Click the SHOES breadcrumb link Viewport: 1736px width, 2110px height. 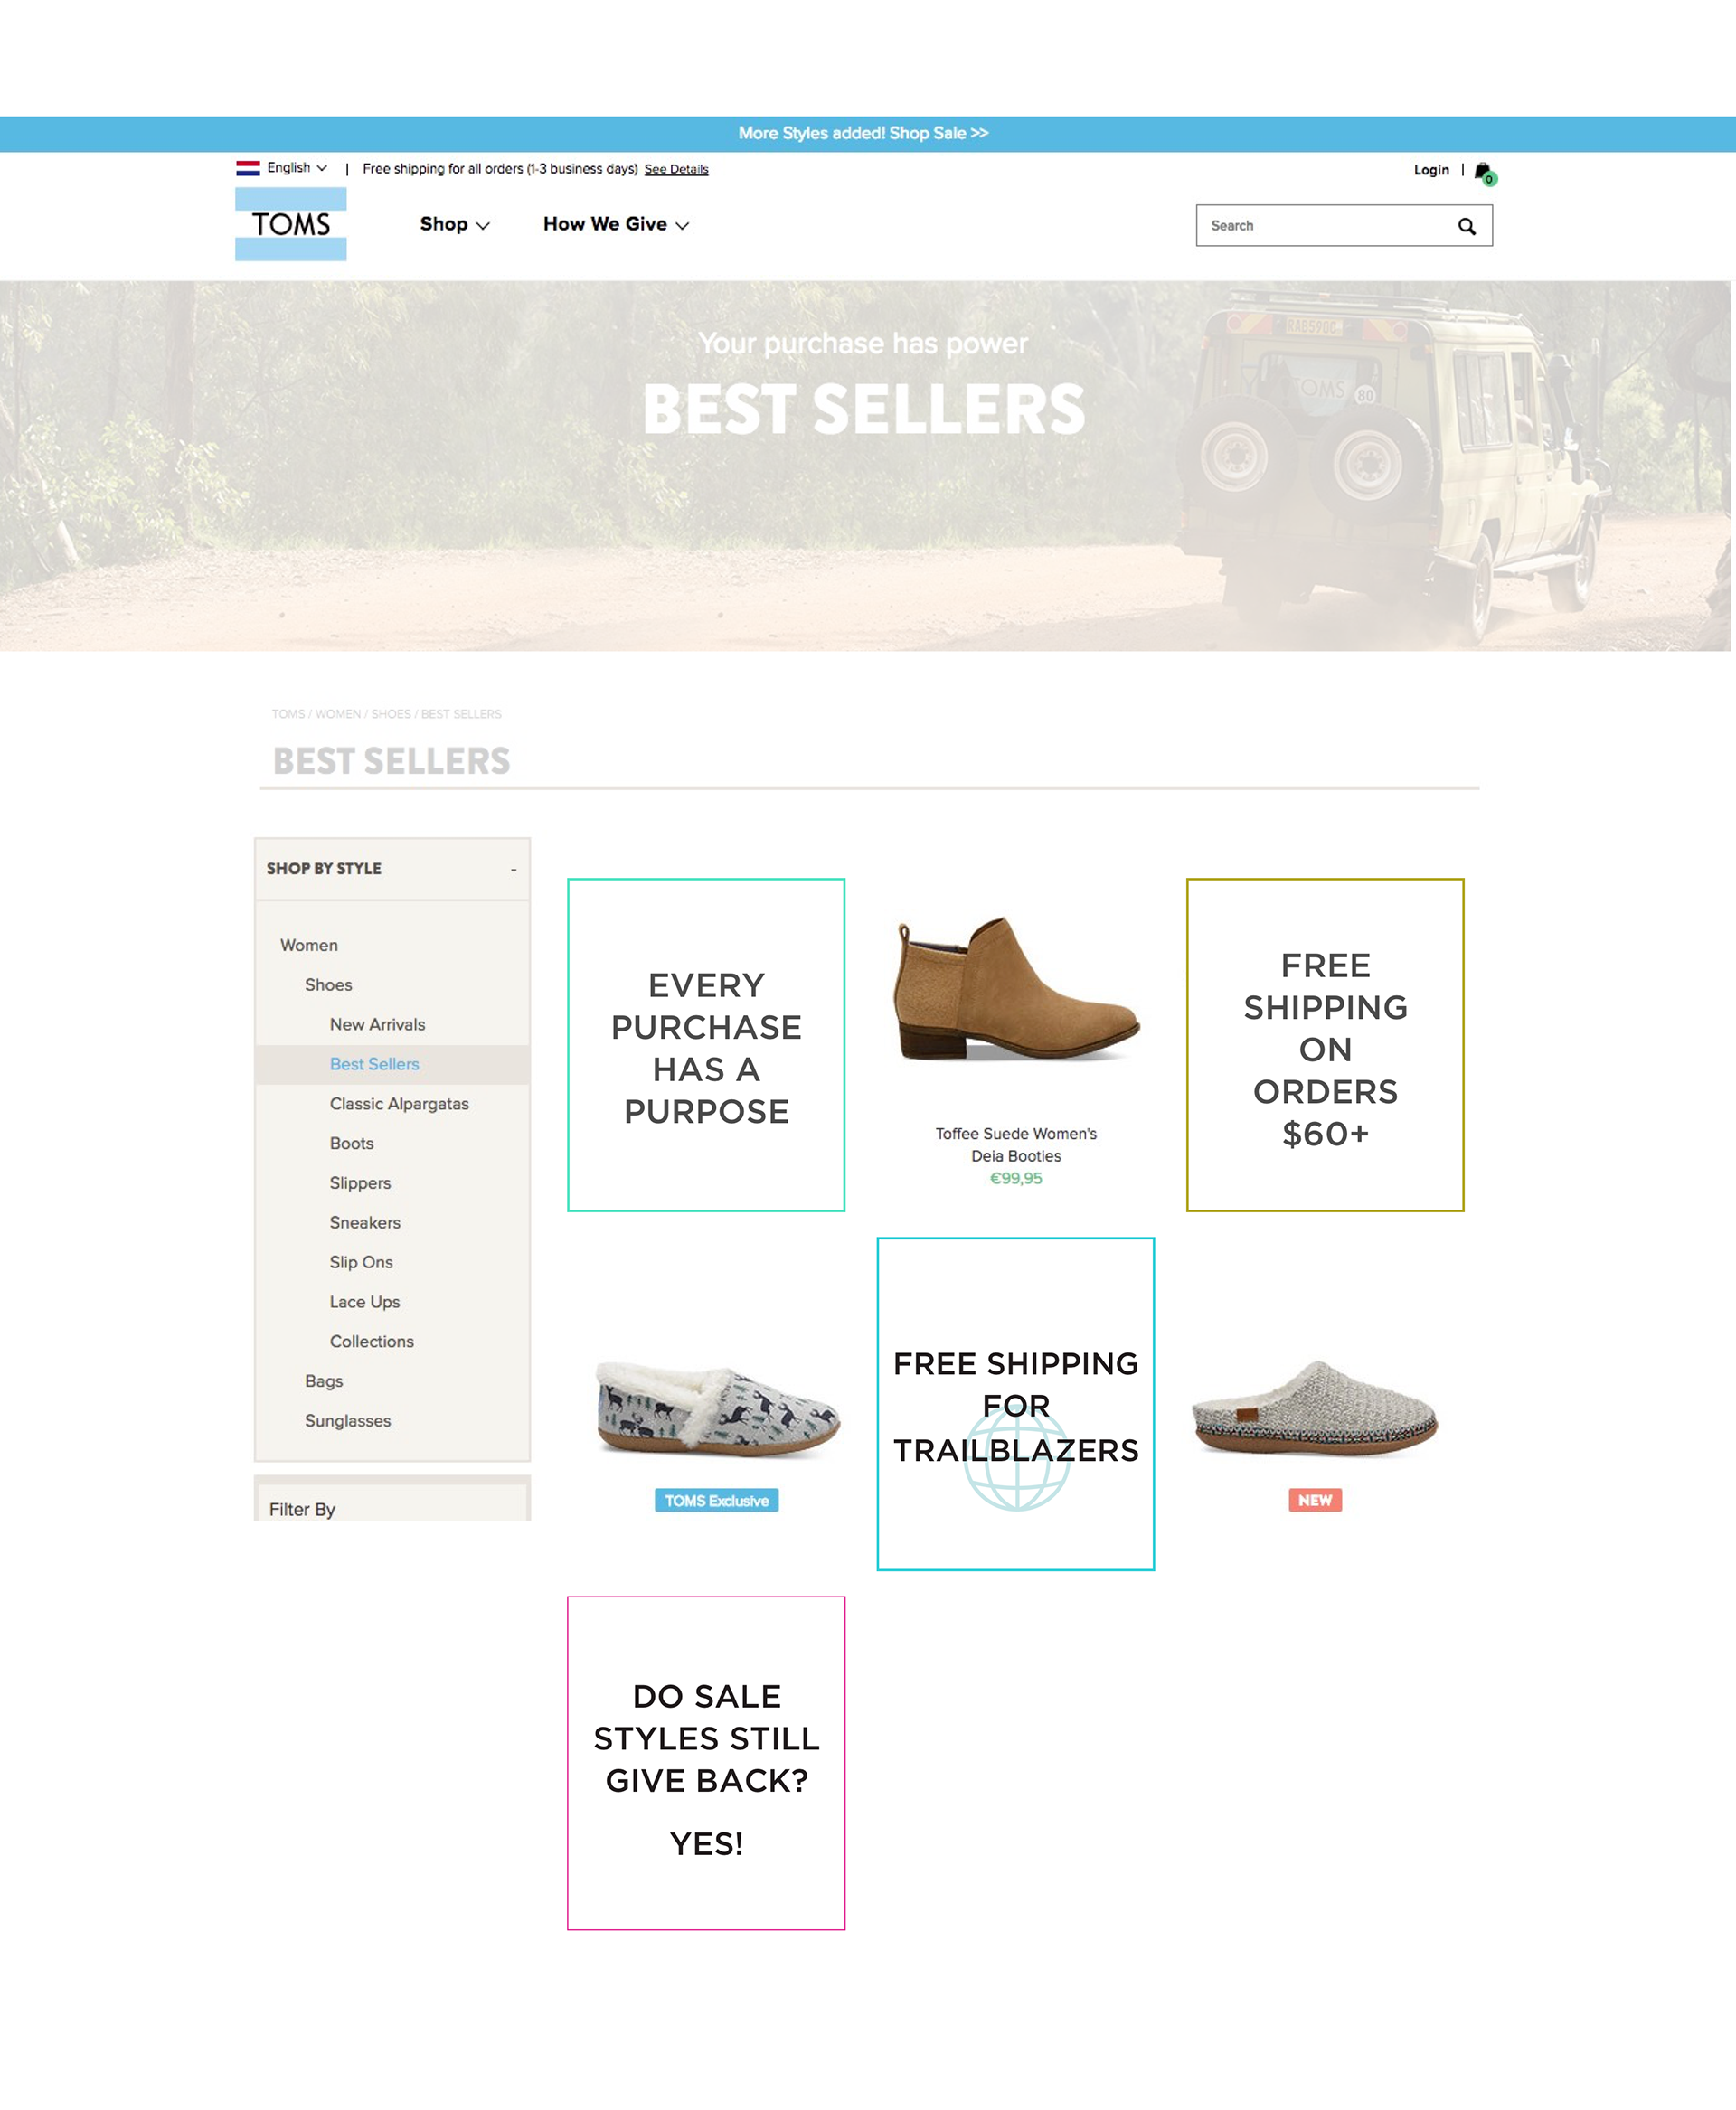(x=391, y=714)
